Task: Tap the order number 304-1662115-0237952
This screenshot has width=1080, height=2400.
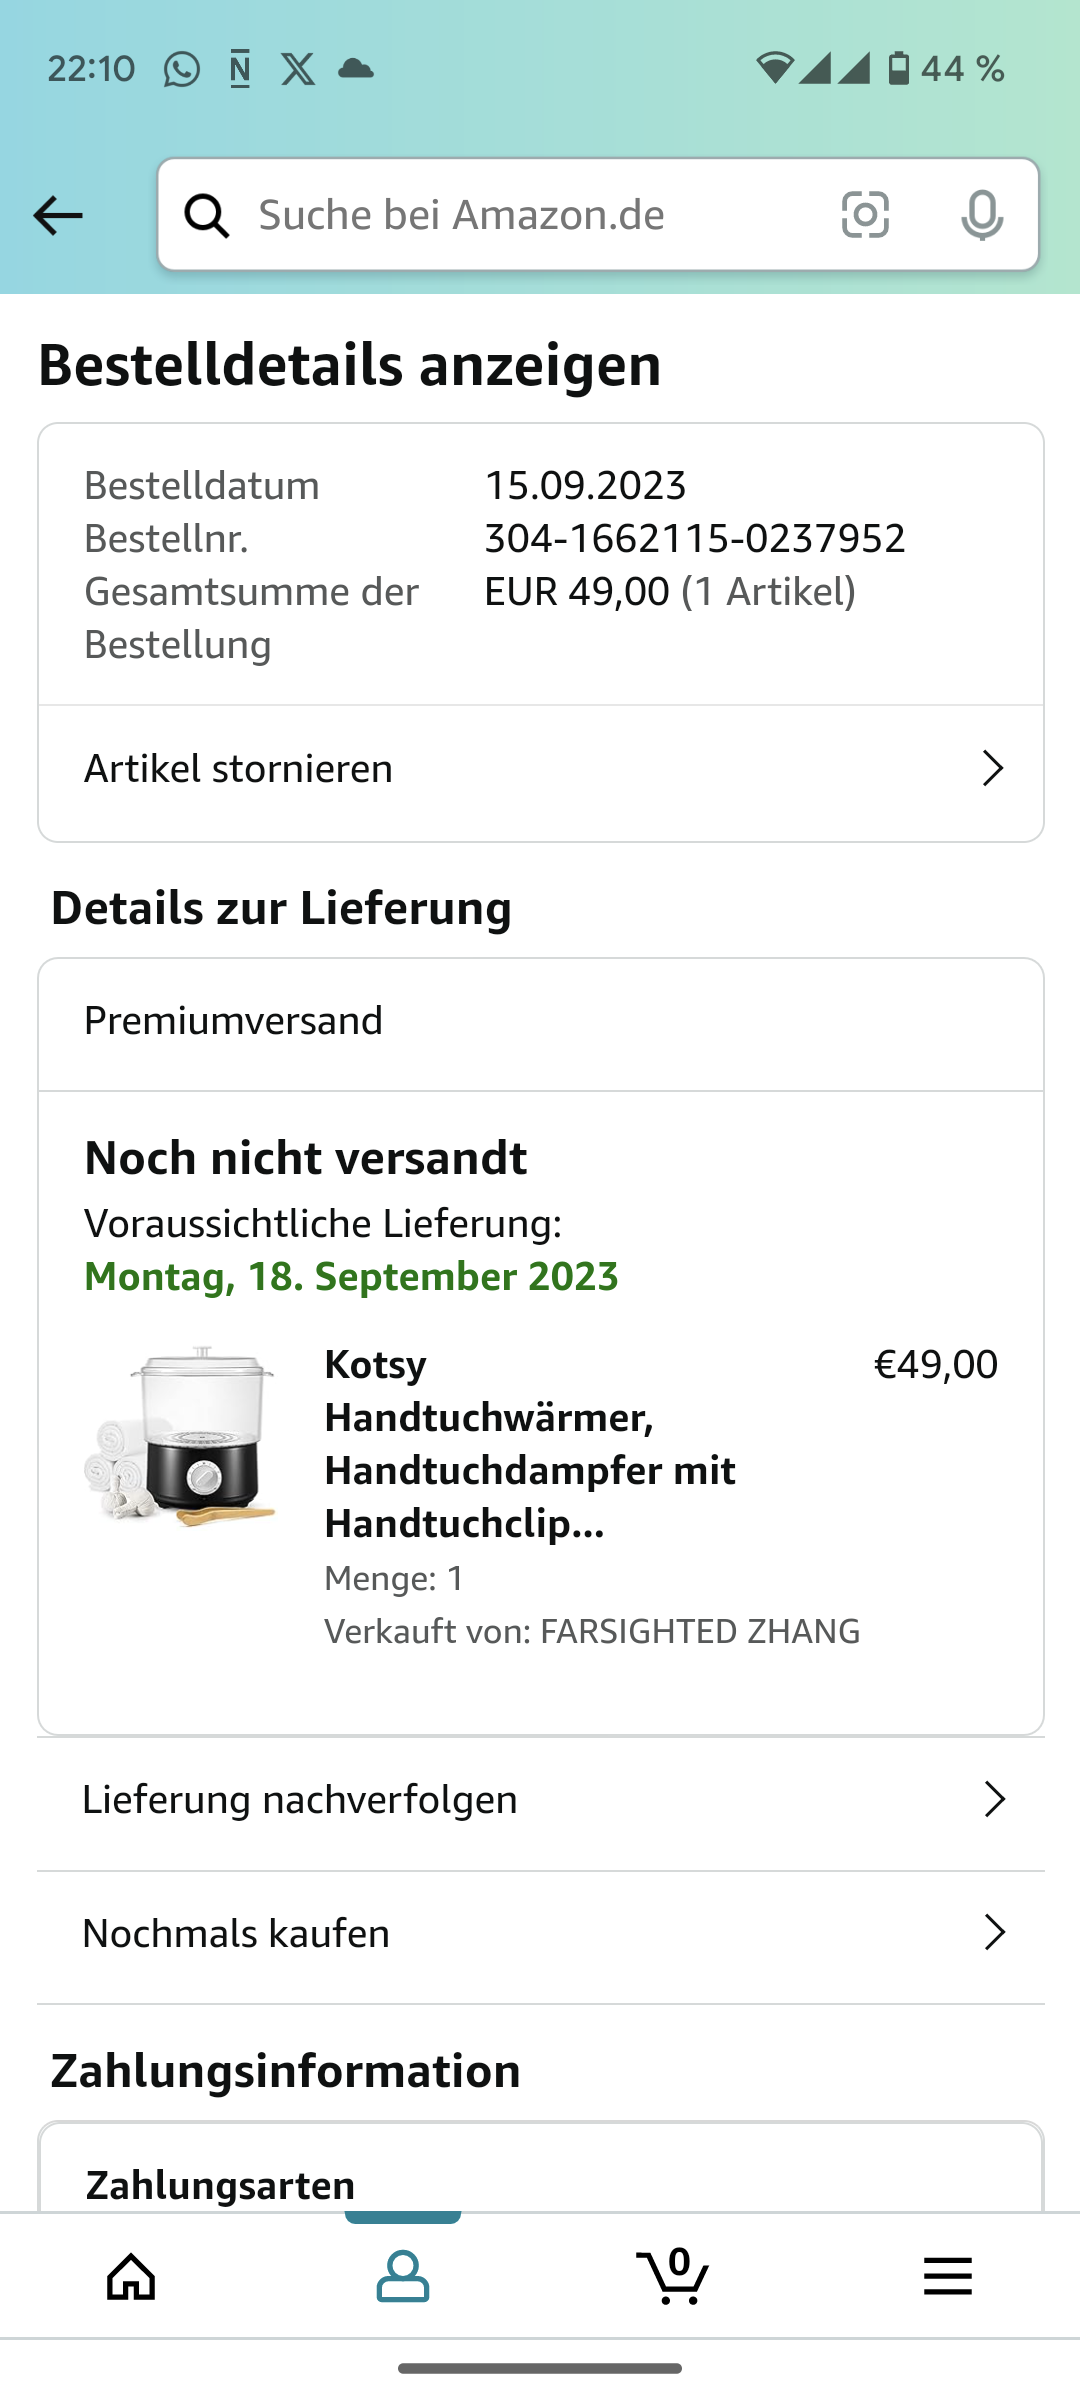Action: (x=695, y=539)
